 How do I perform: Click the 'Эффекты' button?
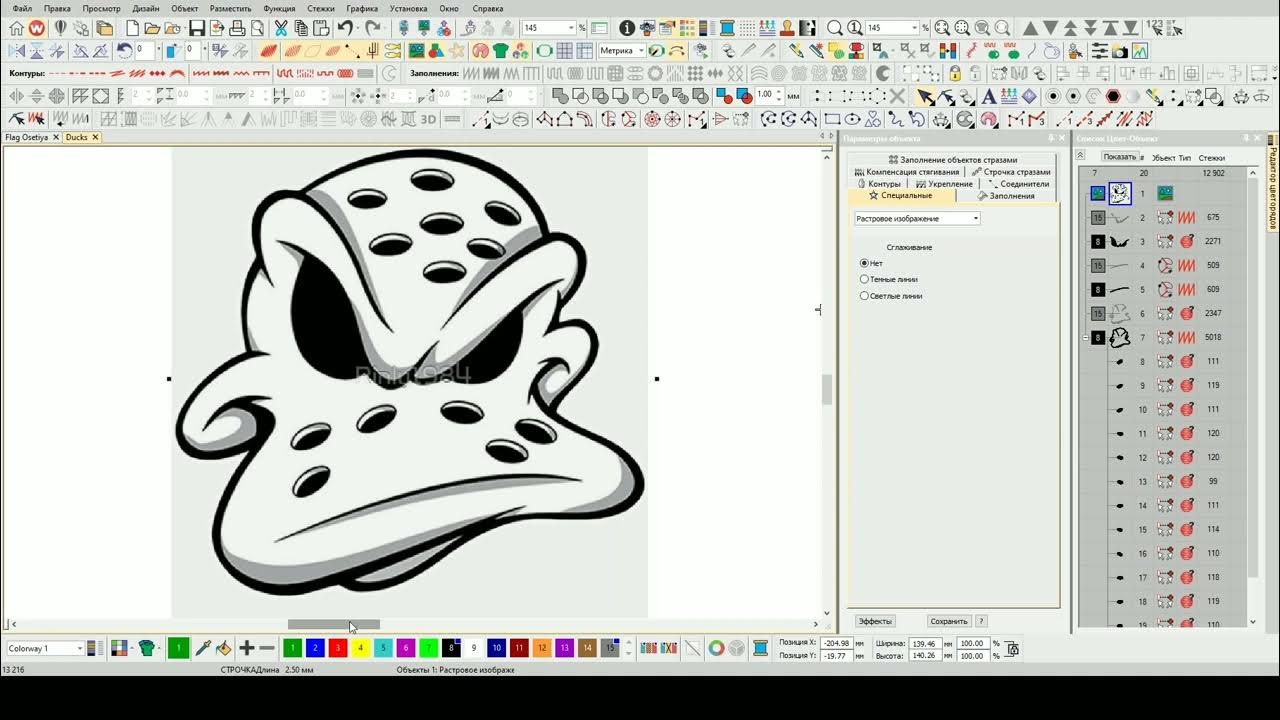coord(875,621)
